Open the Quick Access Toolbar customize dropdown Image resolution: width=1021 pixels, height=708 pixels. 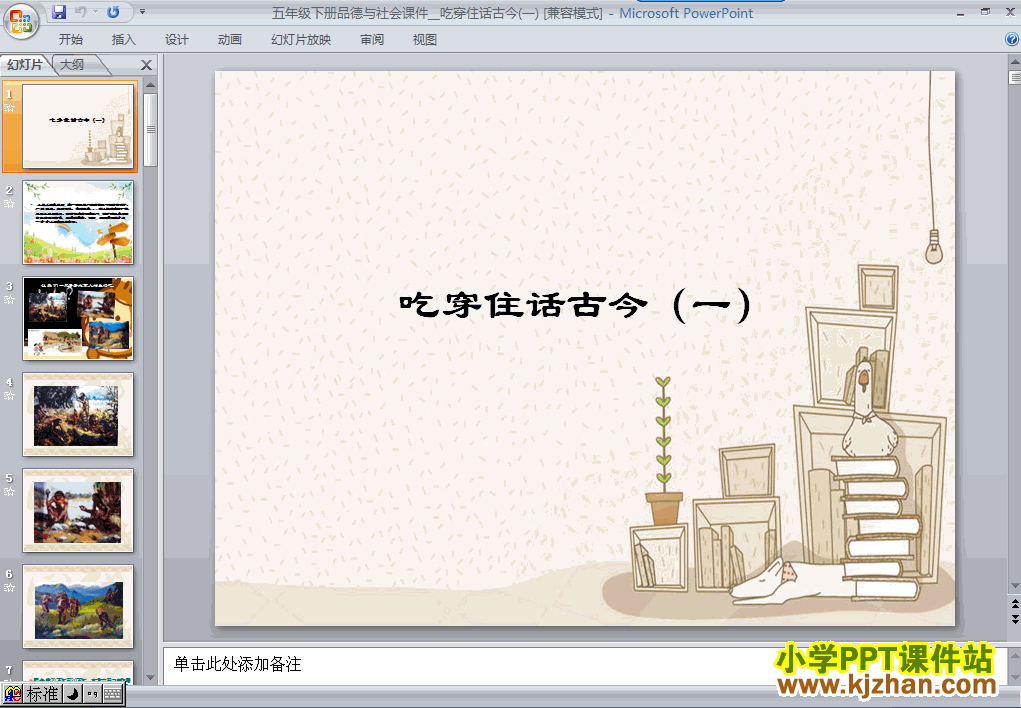[143, 12]
